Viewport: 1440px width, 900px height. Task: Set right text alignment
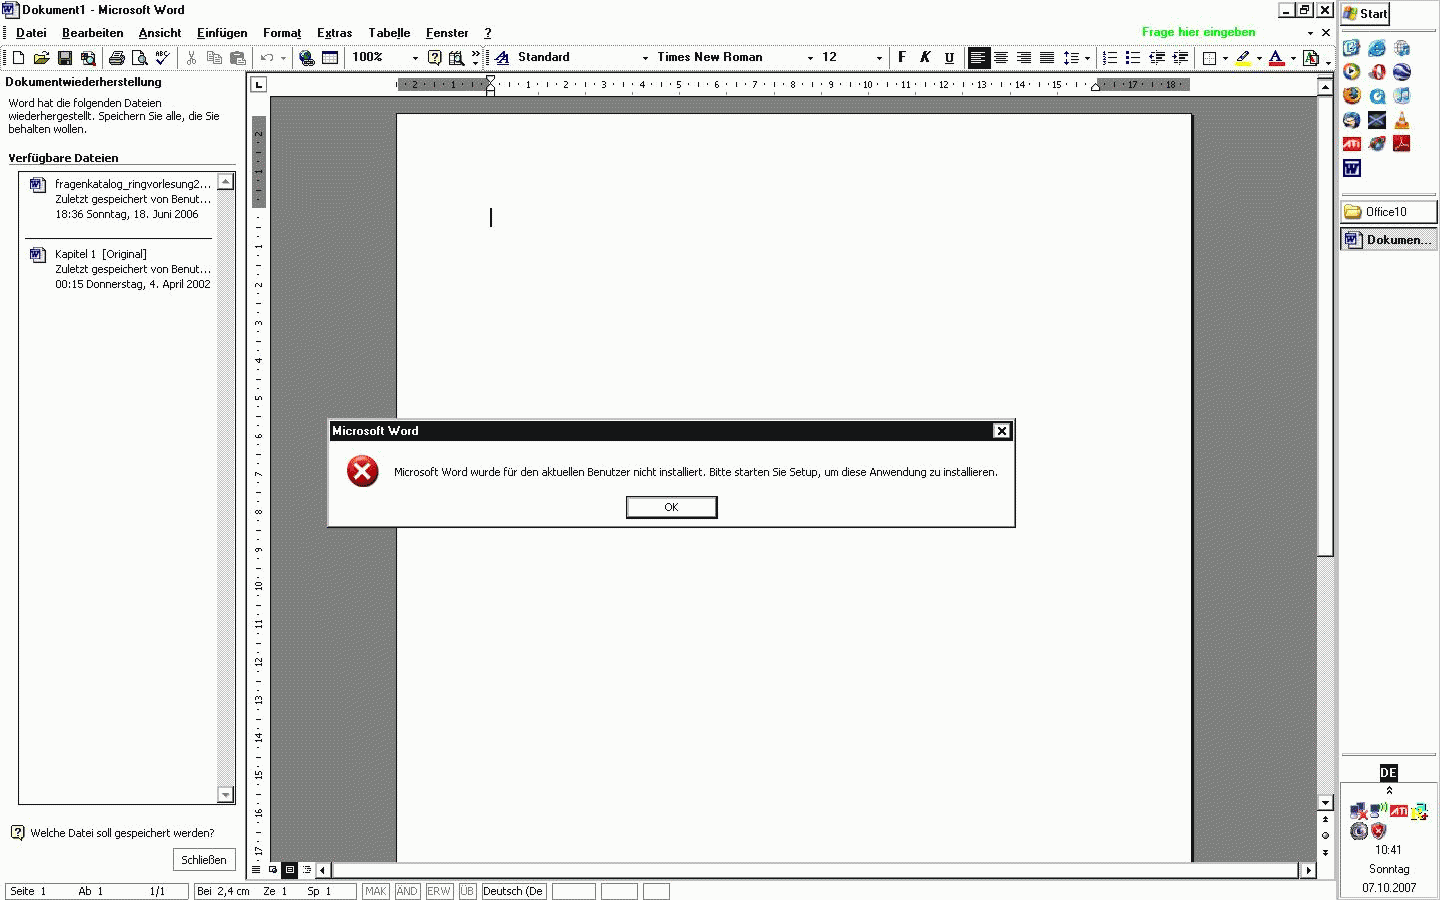pyautogui.click(x=1024, y=58)
